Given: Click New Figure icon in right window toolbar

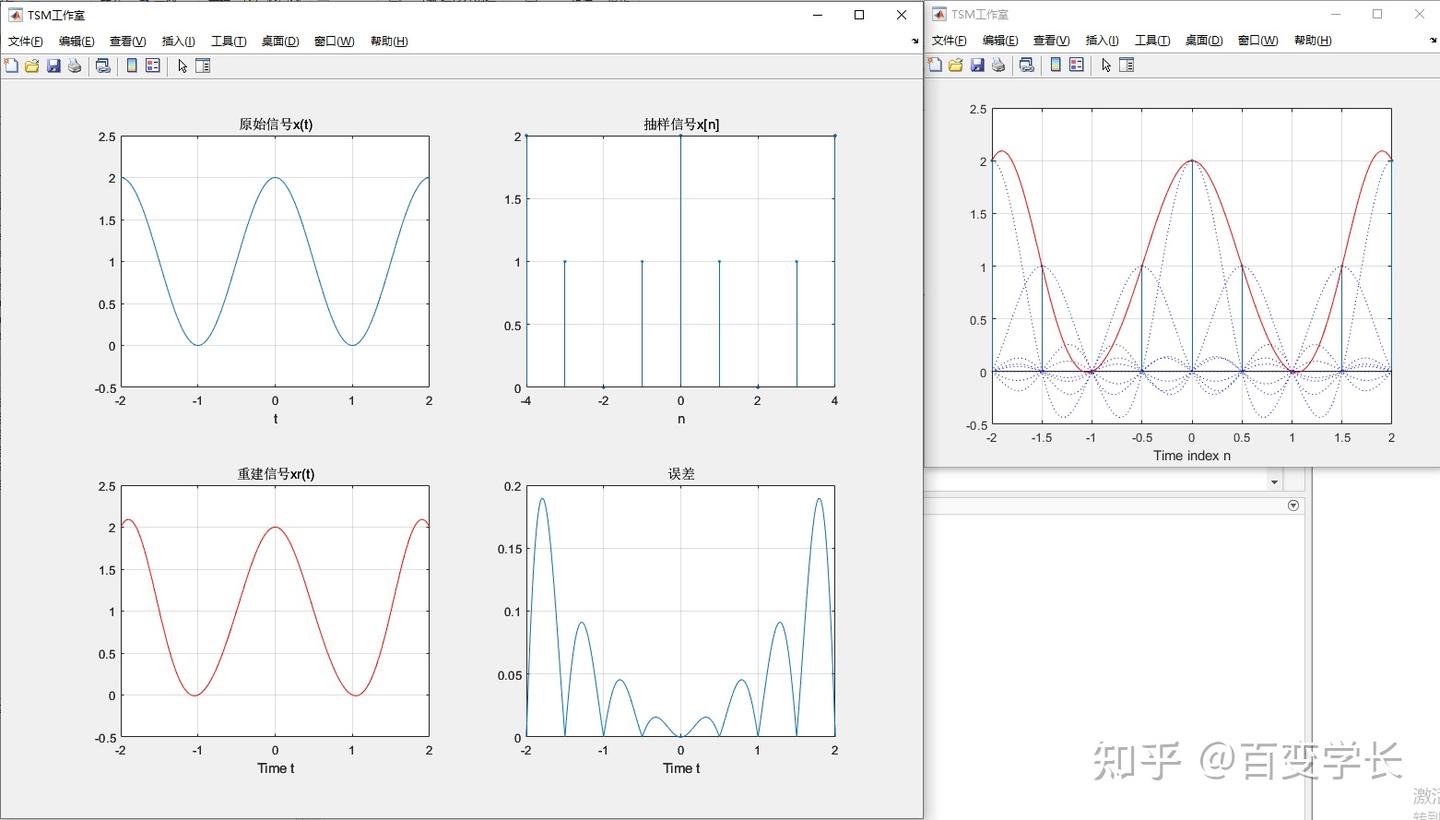Looking at the screenshot, I should pyautogui.click(x=935, y=65).
